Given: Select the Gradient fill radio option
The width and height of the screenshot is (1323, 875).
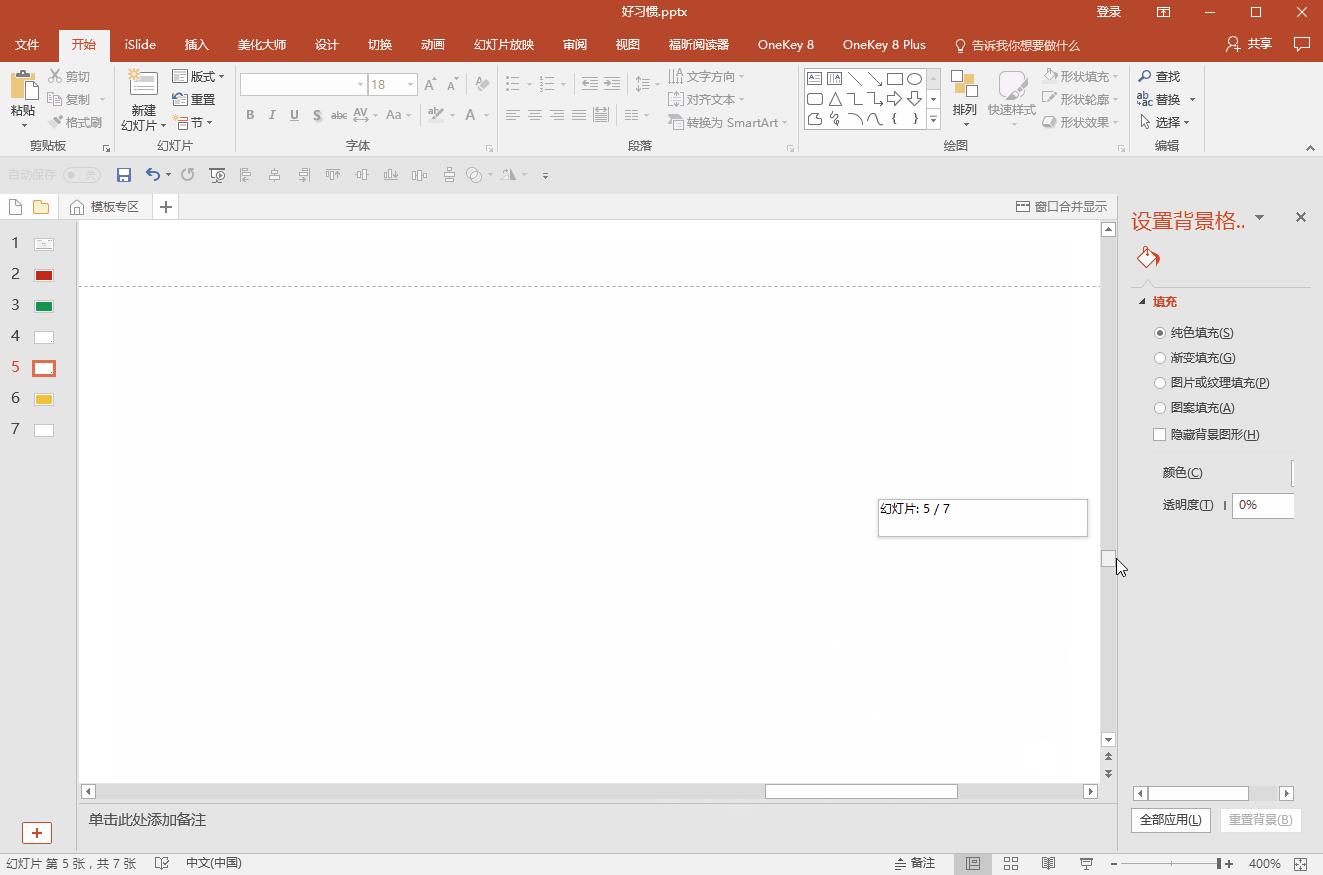Looking at the screenshot, I should tap(1160, 358).
